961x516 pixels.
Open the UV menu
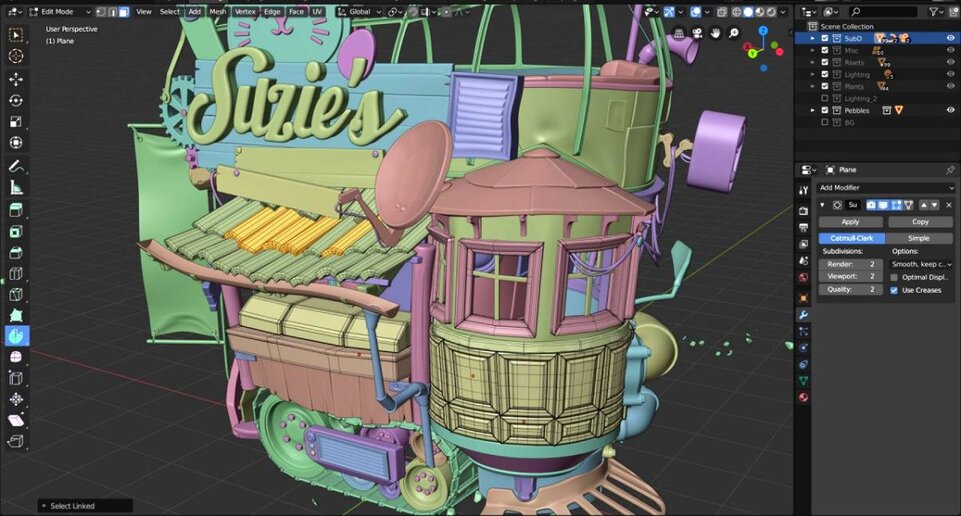(x=317, y=12)
